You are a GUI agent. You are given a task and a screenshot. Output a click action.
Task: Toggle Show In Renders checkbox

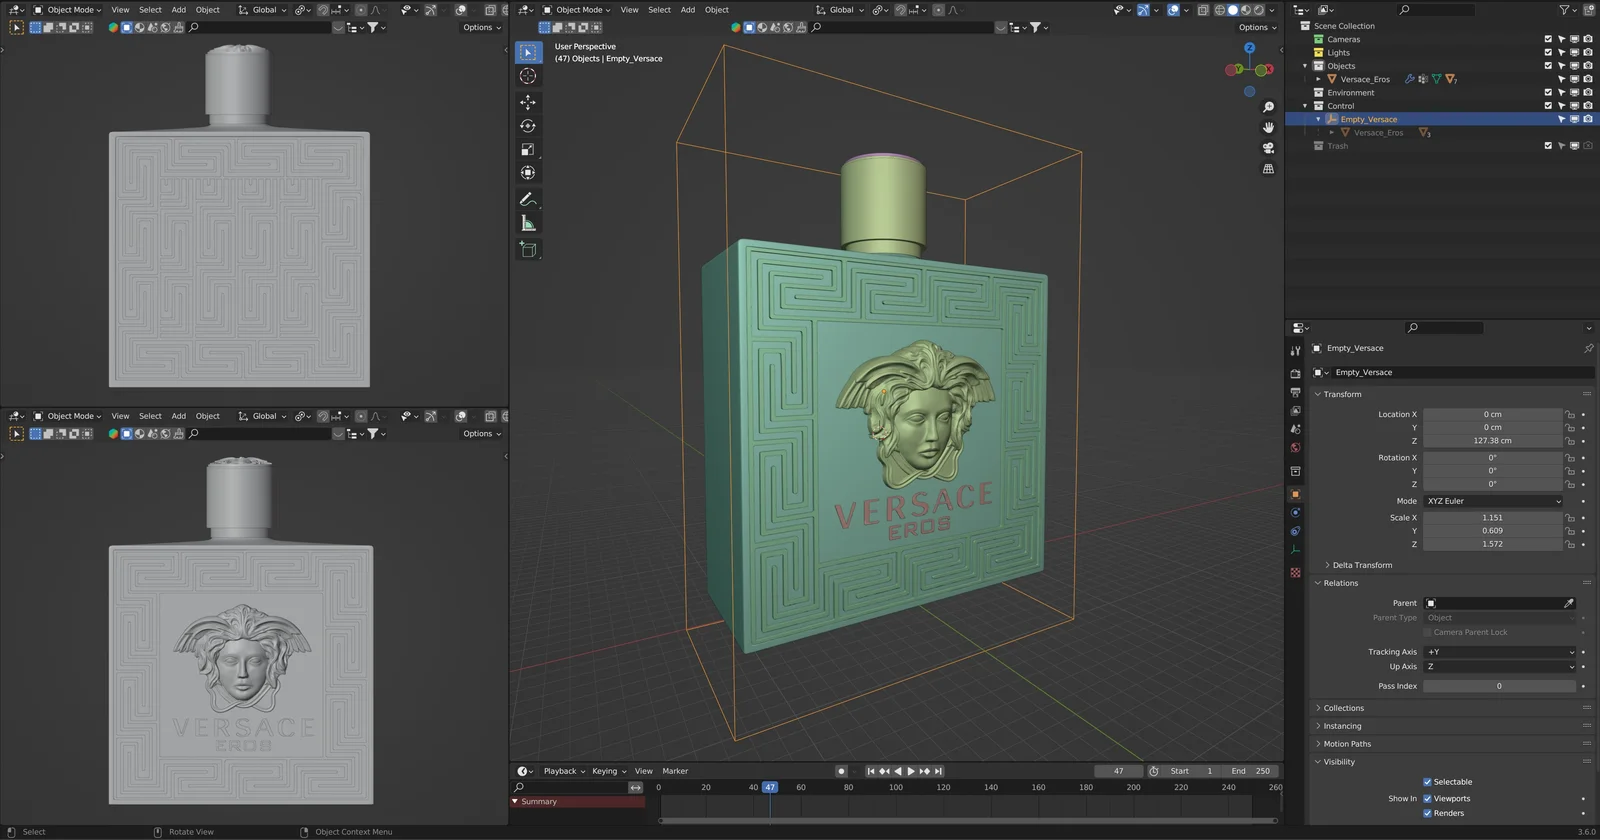coord(1427,813)
